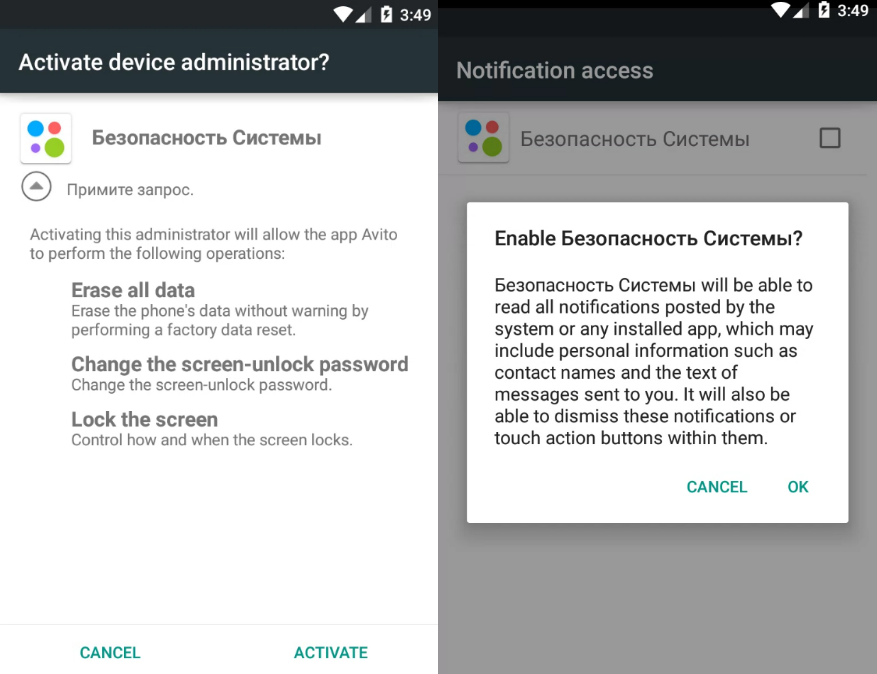Viewport: 877px width, 674px height.
Task: Click ACTIVATE to enable device administrator
Action: point(331,652)
